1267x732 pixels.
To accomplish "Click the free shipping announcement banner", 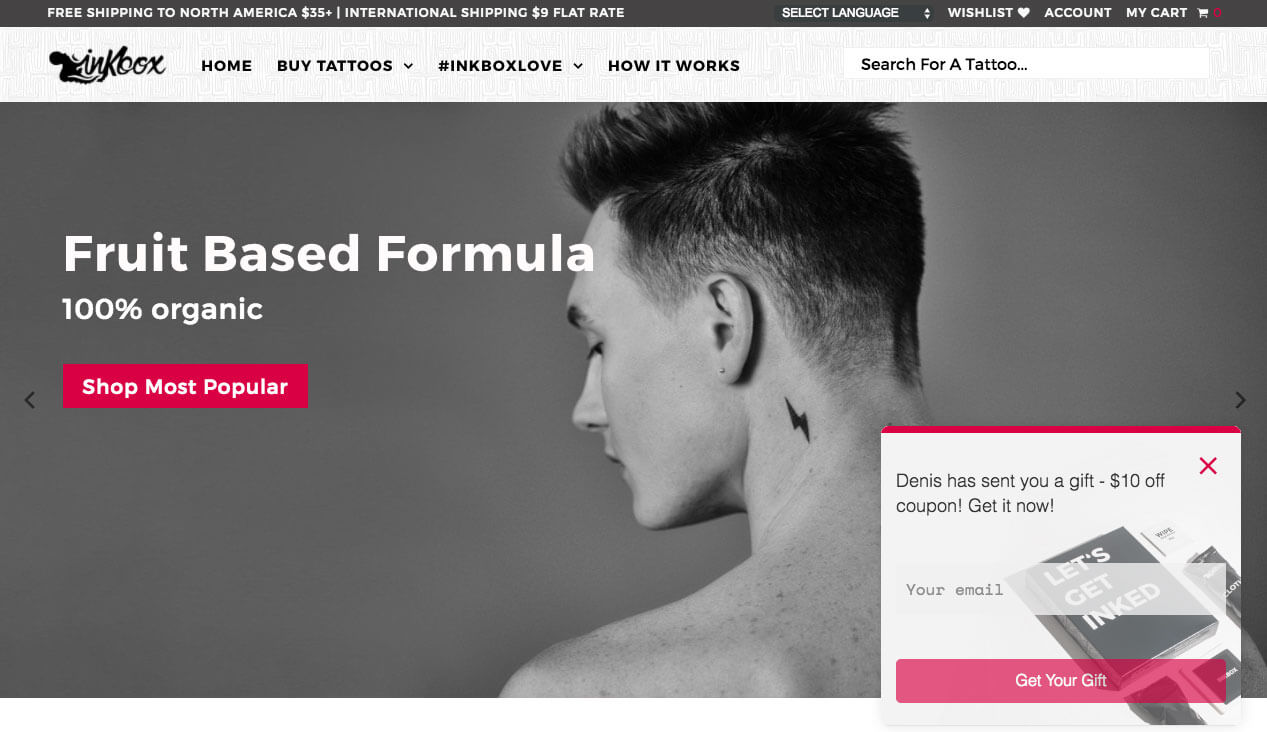I will [336, 13].
